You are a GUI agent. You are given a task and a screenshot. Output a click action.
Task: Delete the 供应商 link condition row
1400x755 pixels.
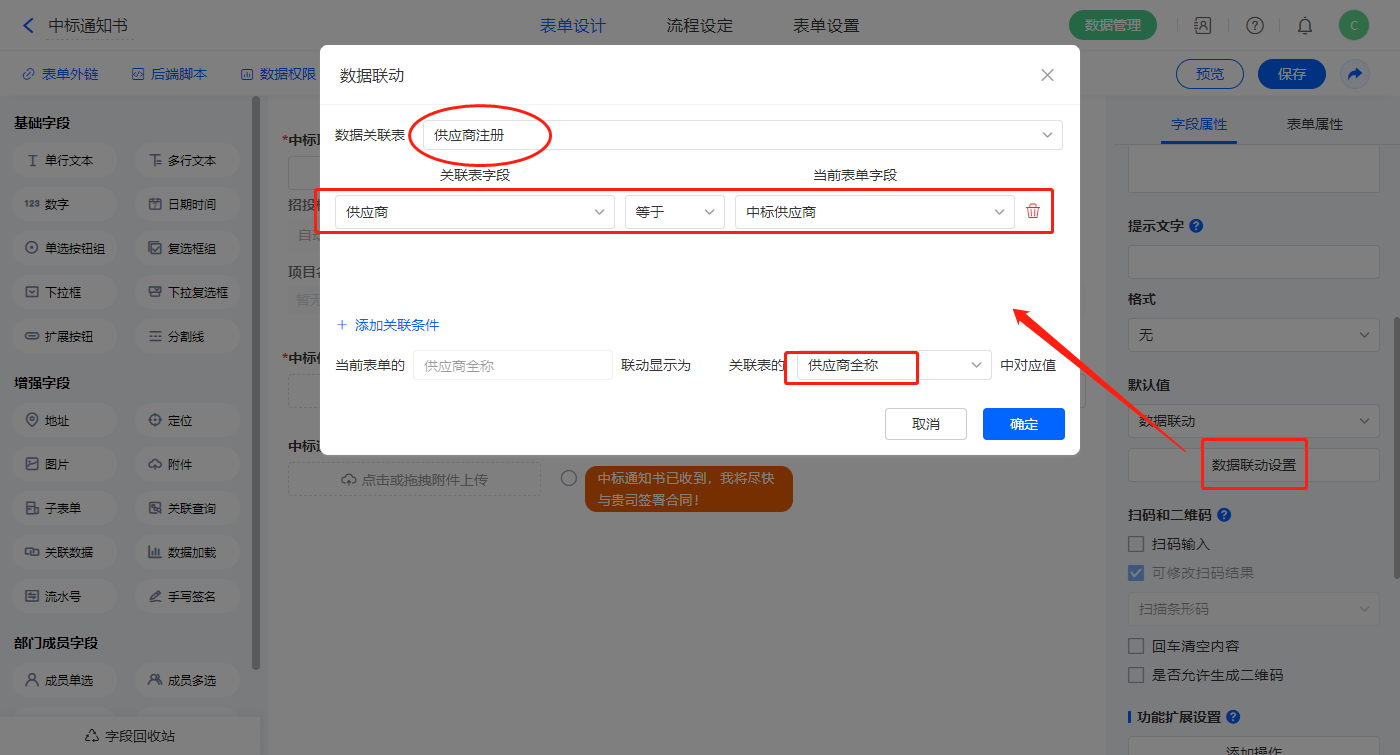coord(1033,212)
